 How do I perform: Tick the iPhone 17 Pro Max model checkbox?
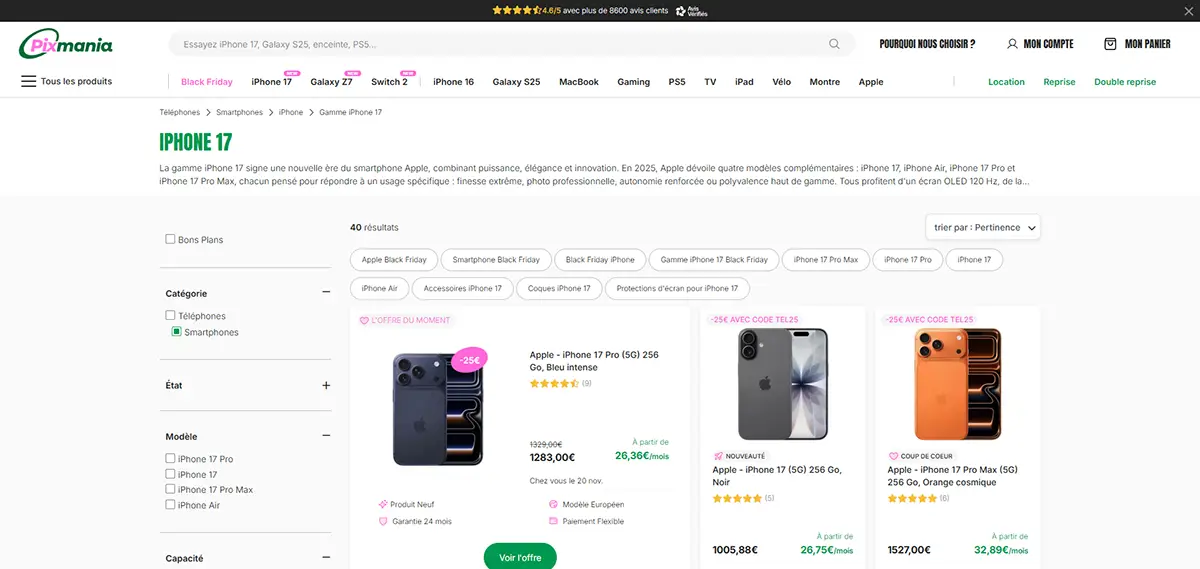[170, 490]
